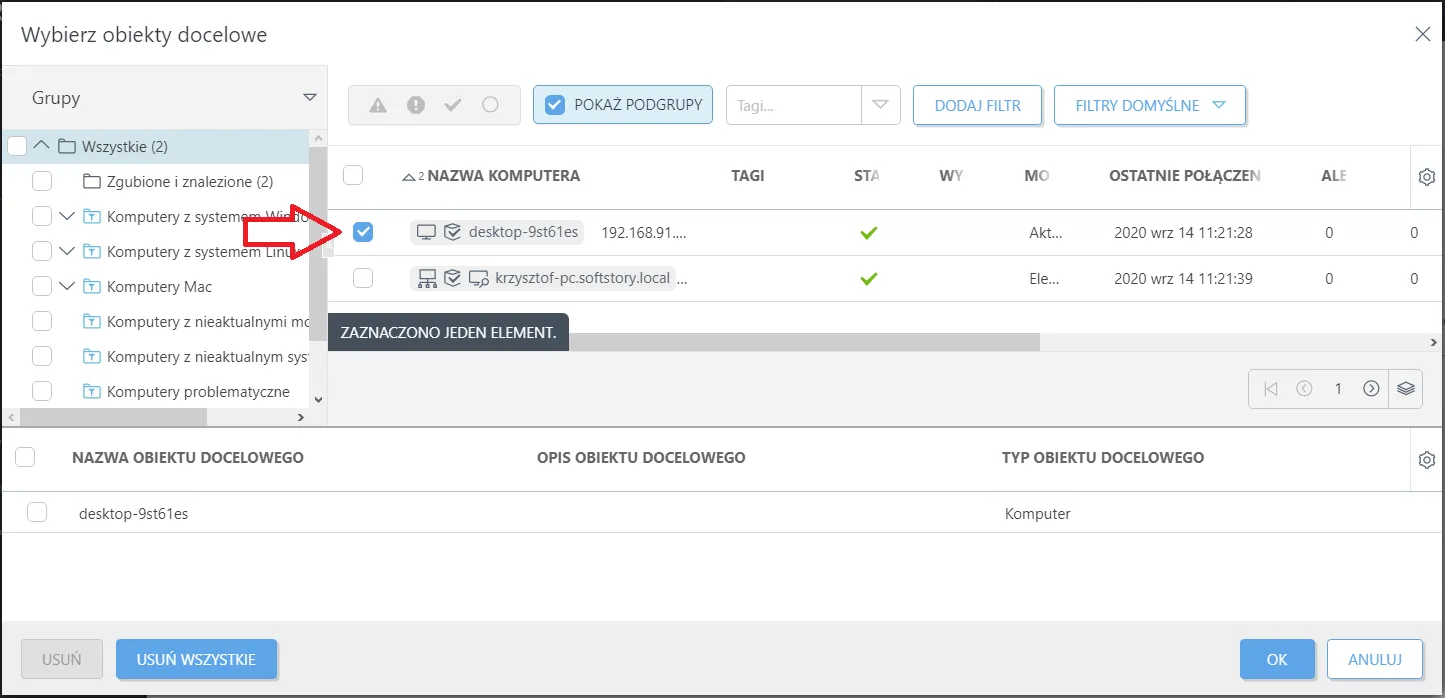The image size is (1445, 699).
Task: Uncheck the desktop-9st61es computer checkbox
Action: [x=363, y=232]
